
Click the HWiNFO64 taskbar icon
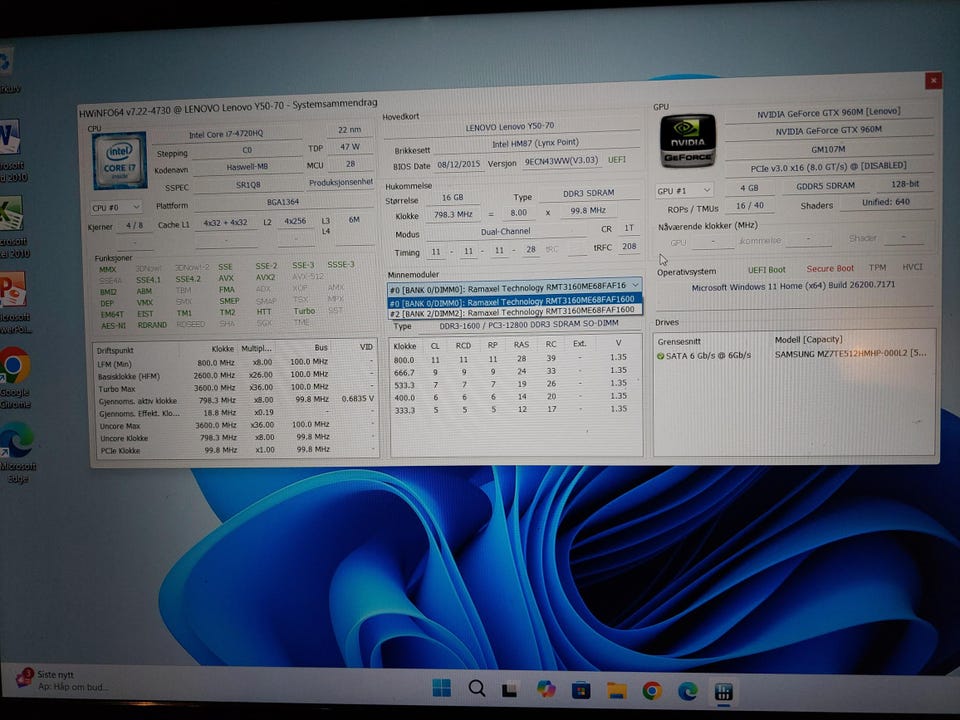coord(724,692)
